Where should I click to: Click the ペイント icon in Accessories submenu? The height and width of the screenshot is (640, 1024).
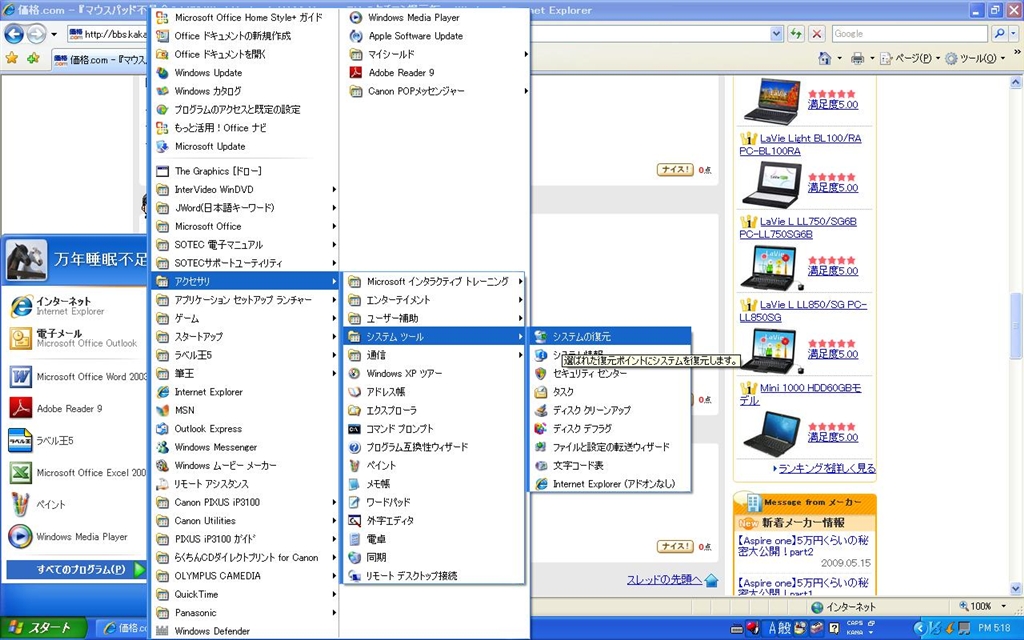(x=354, y=466)
